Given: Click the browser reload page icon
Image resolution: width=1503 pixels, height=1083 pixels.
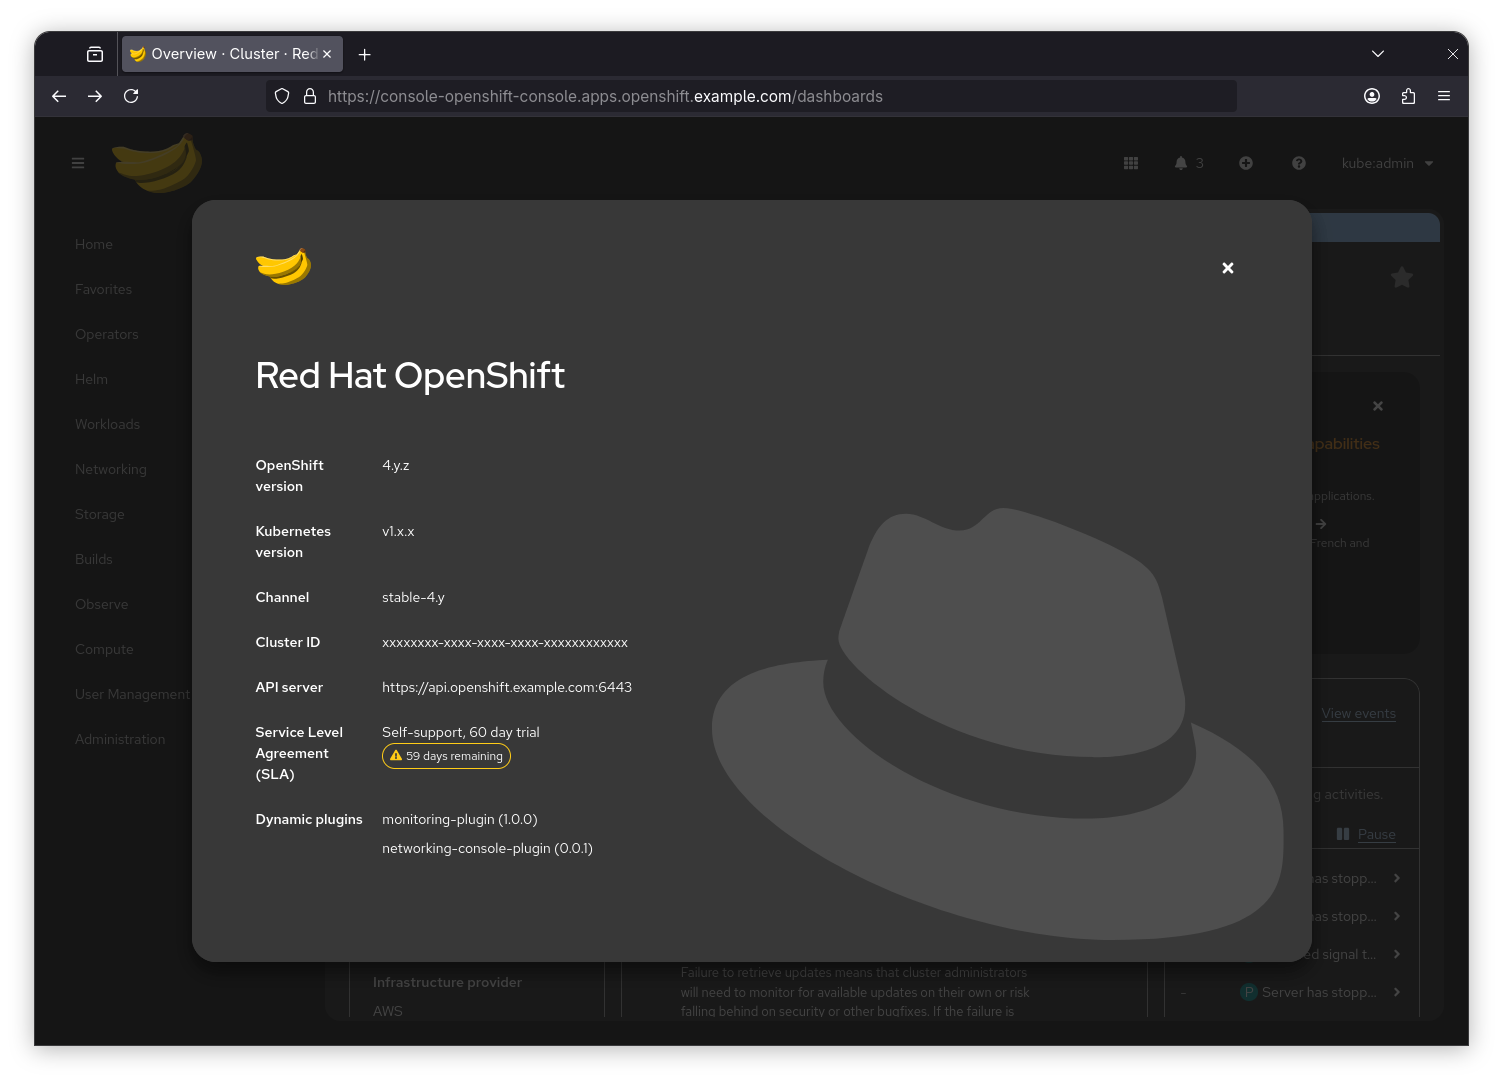Looking at the screenshot, I should point(131,96).
